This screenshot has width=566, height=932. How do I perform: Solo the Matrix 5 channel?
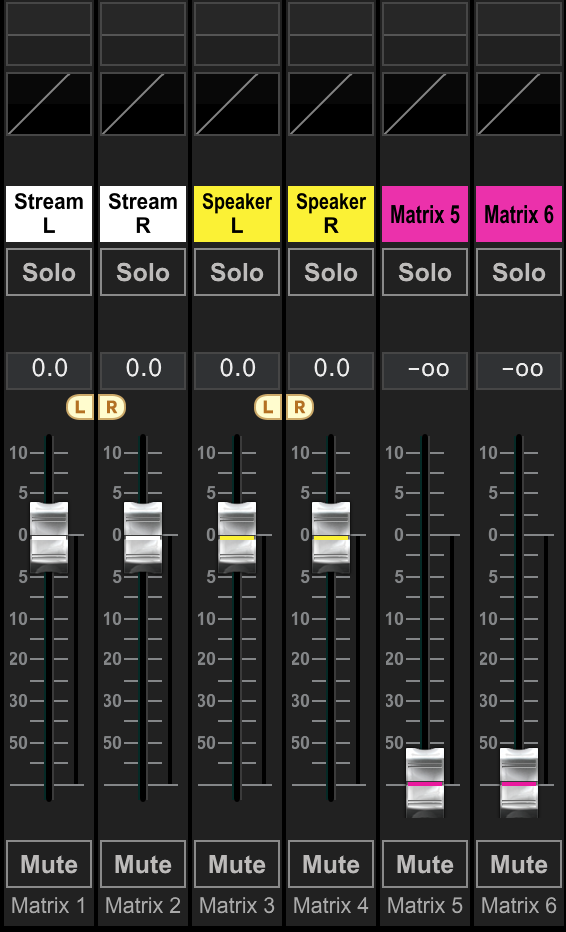[424, 272]
